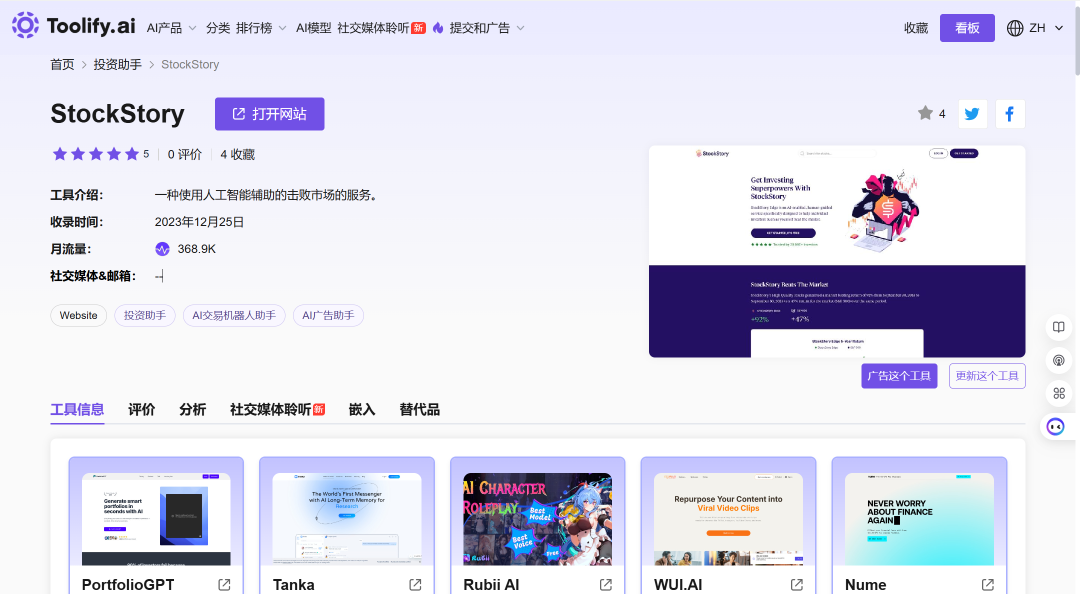Open AI模型 in the top navigation
This screenshot has height=594, width=1080.
pyautogui.click(x=313, y=28)
